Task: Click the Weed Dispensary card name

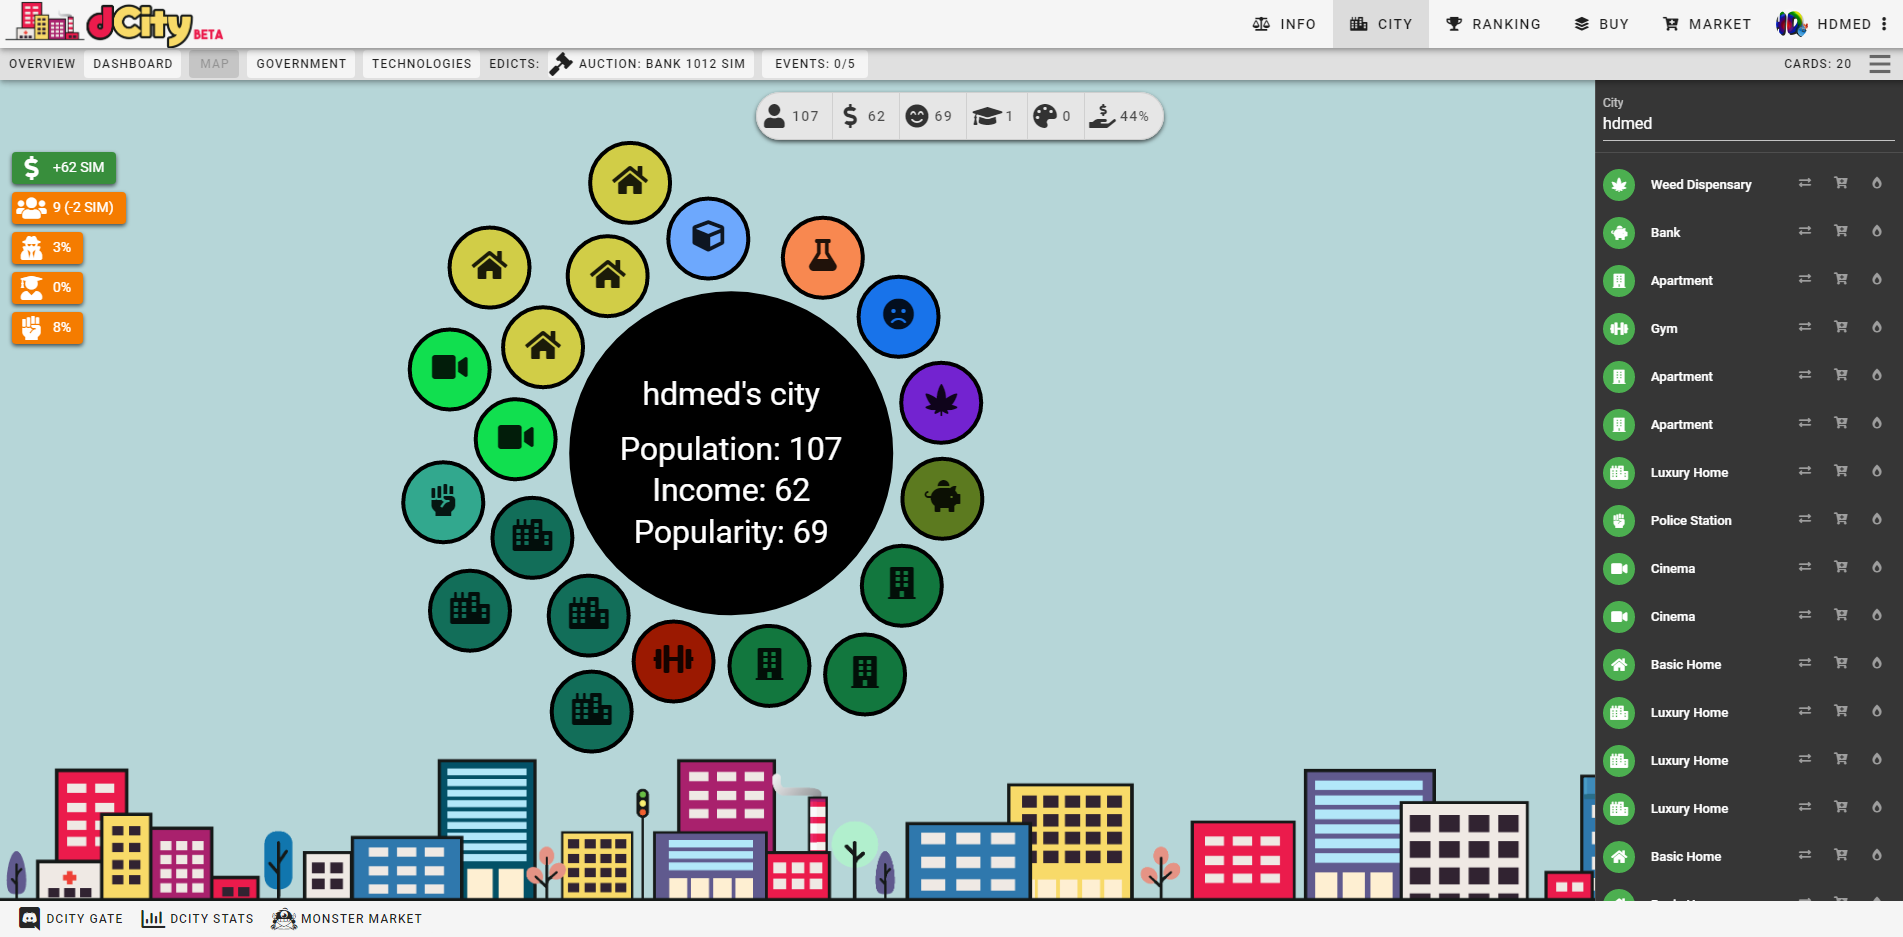Action: [x=1700, y=185]
